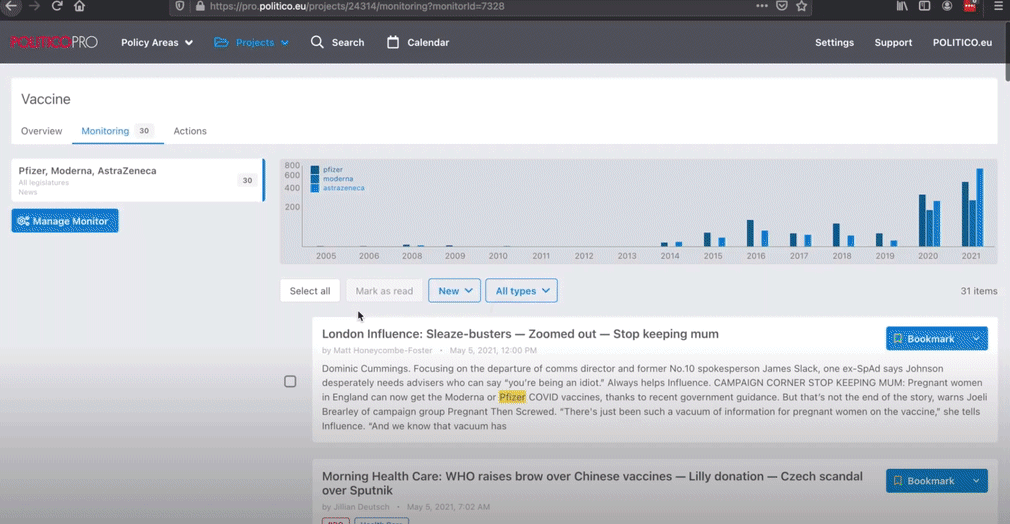Click the Mark as read button
Image resolution: width=1010 pixels, height=524 pixels.
point(384,291)
